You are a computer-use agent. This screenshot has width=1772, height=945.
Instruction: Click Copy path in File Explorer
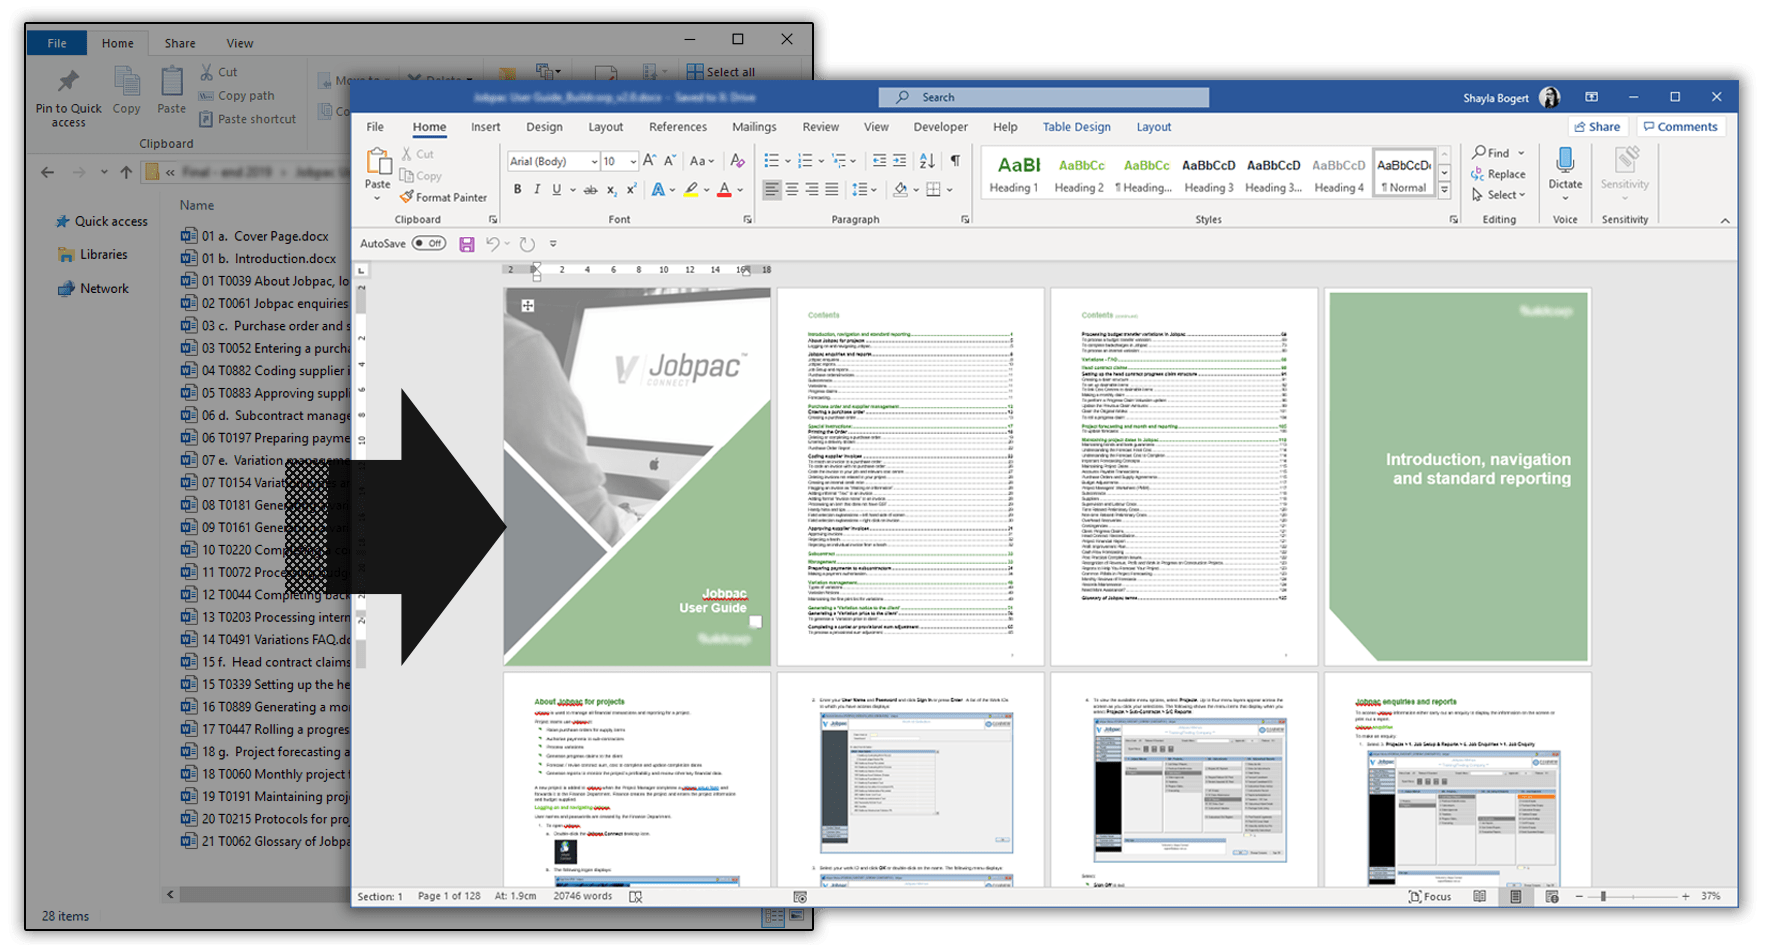point(236,96)
